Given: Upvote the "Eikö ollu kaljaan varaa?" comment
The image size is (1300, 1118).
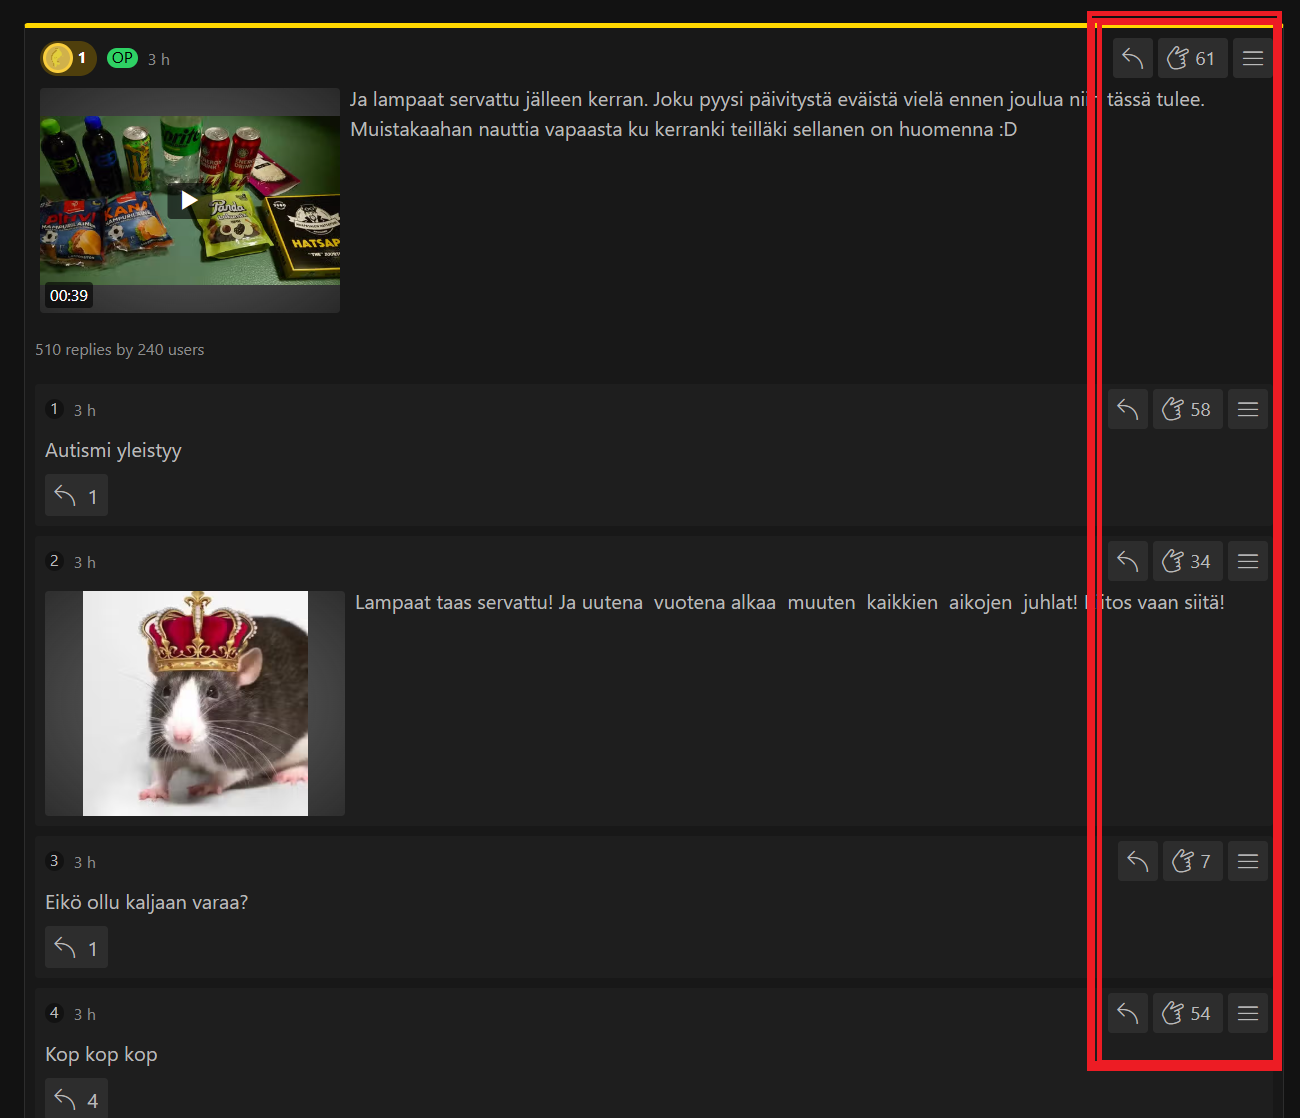Looking at the screenshot, I should 1192,862.
